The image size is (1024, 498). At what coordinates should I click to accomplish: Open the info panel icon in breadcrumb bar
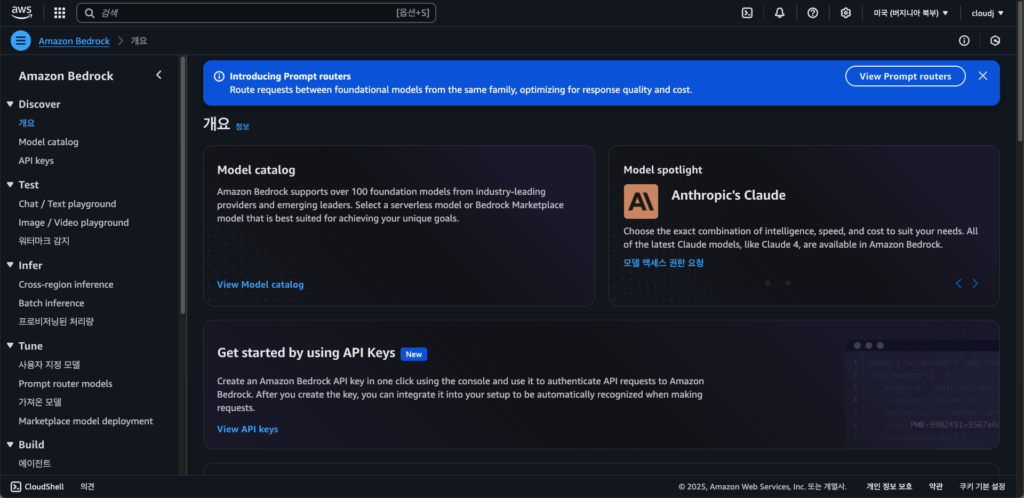tap(964, 40)
